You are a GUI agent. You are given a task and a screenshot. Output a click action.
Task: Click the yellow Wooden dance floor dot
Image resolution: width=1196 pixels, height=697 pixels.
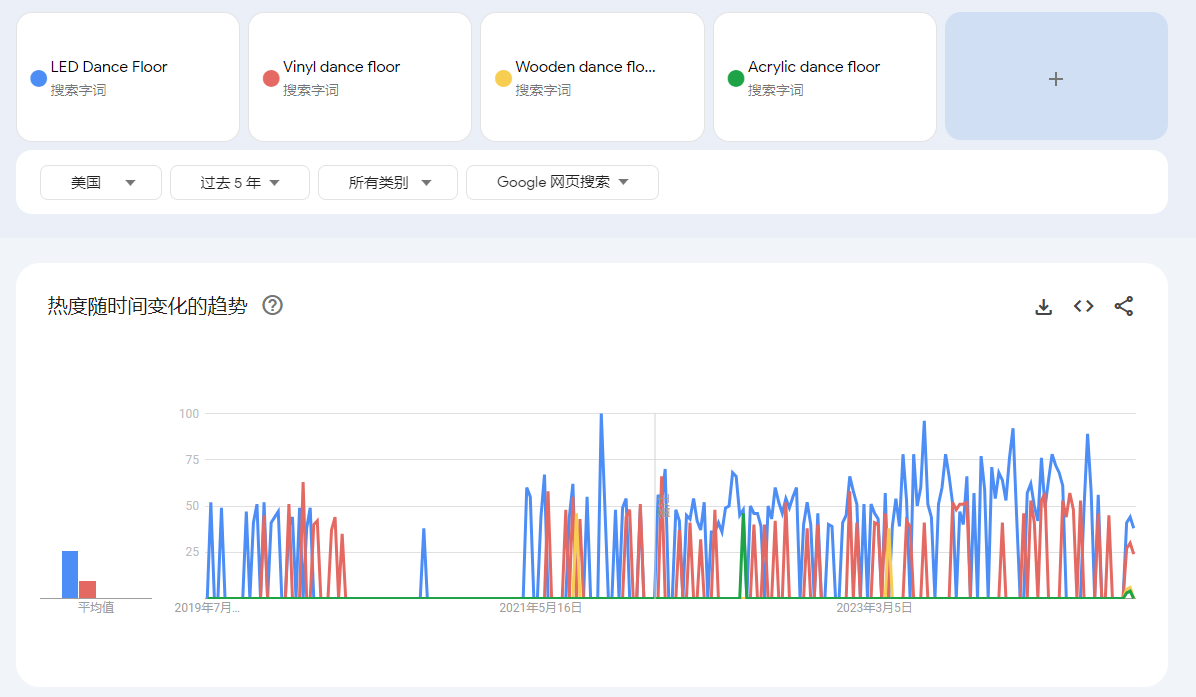pos(503,78)
